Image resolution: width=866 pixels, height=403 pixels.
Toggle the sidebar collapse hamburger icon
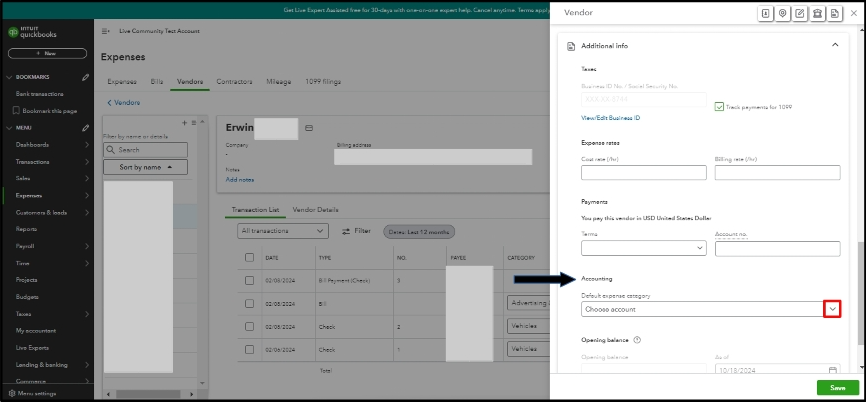106,31
